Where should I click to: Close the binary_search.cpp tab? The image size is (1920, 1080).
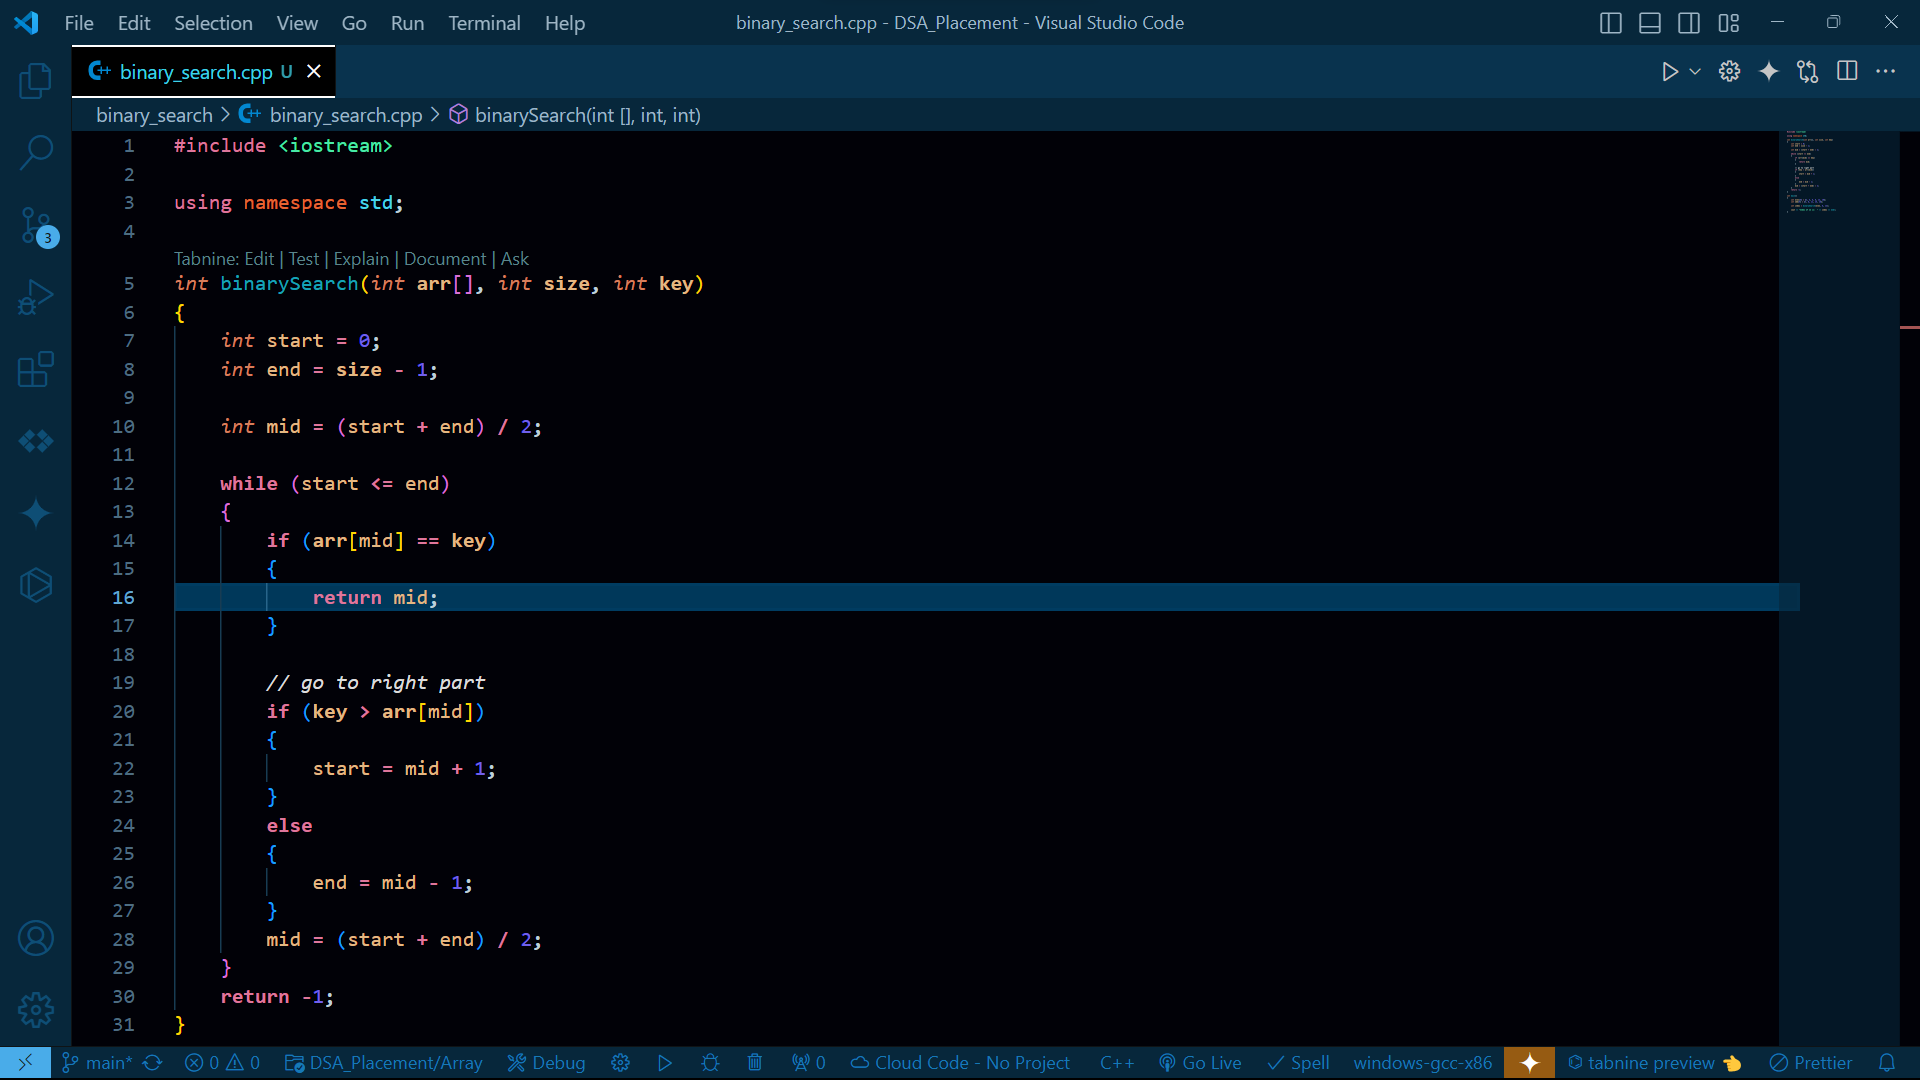click(x=314, y=71)
